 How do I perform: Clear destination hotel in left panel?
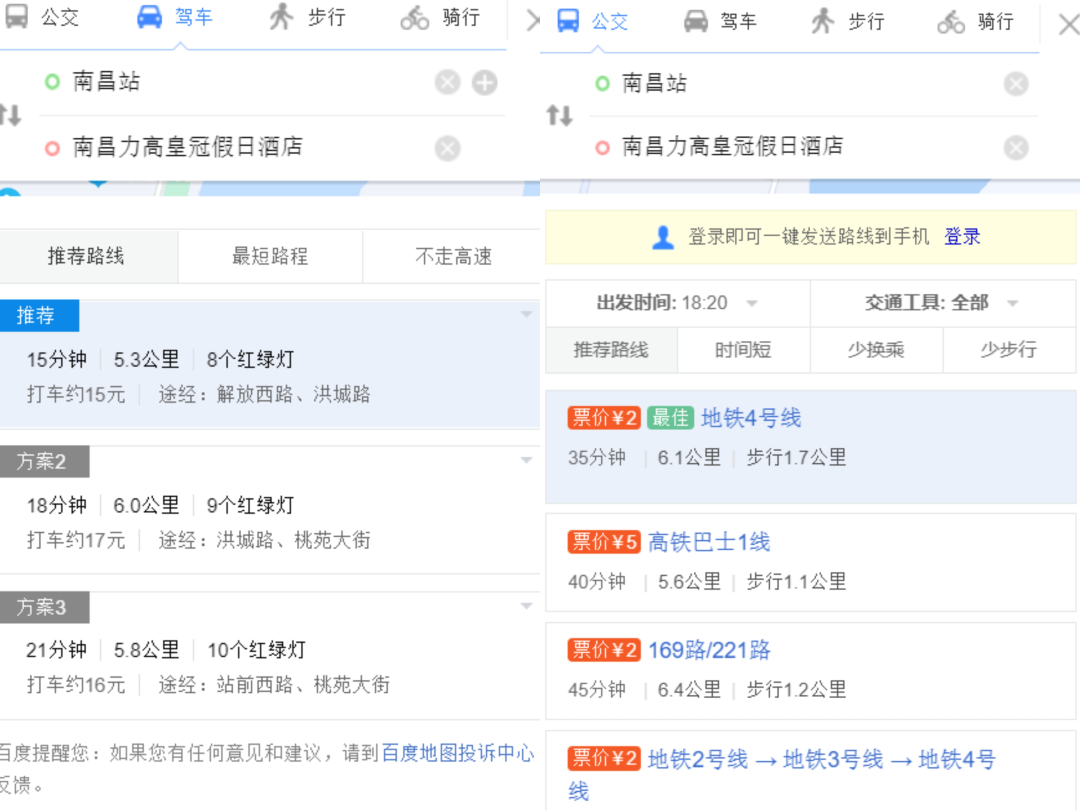pos(448,148)
